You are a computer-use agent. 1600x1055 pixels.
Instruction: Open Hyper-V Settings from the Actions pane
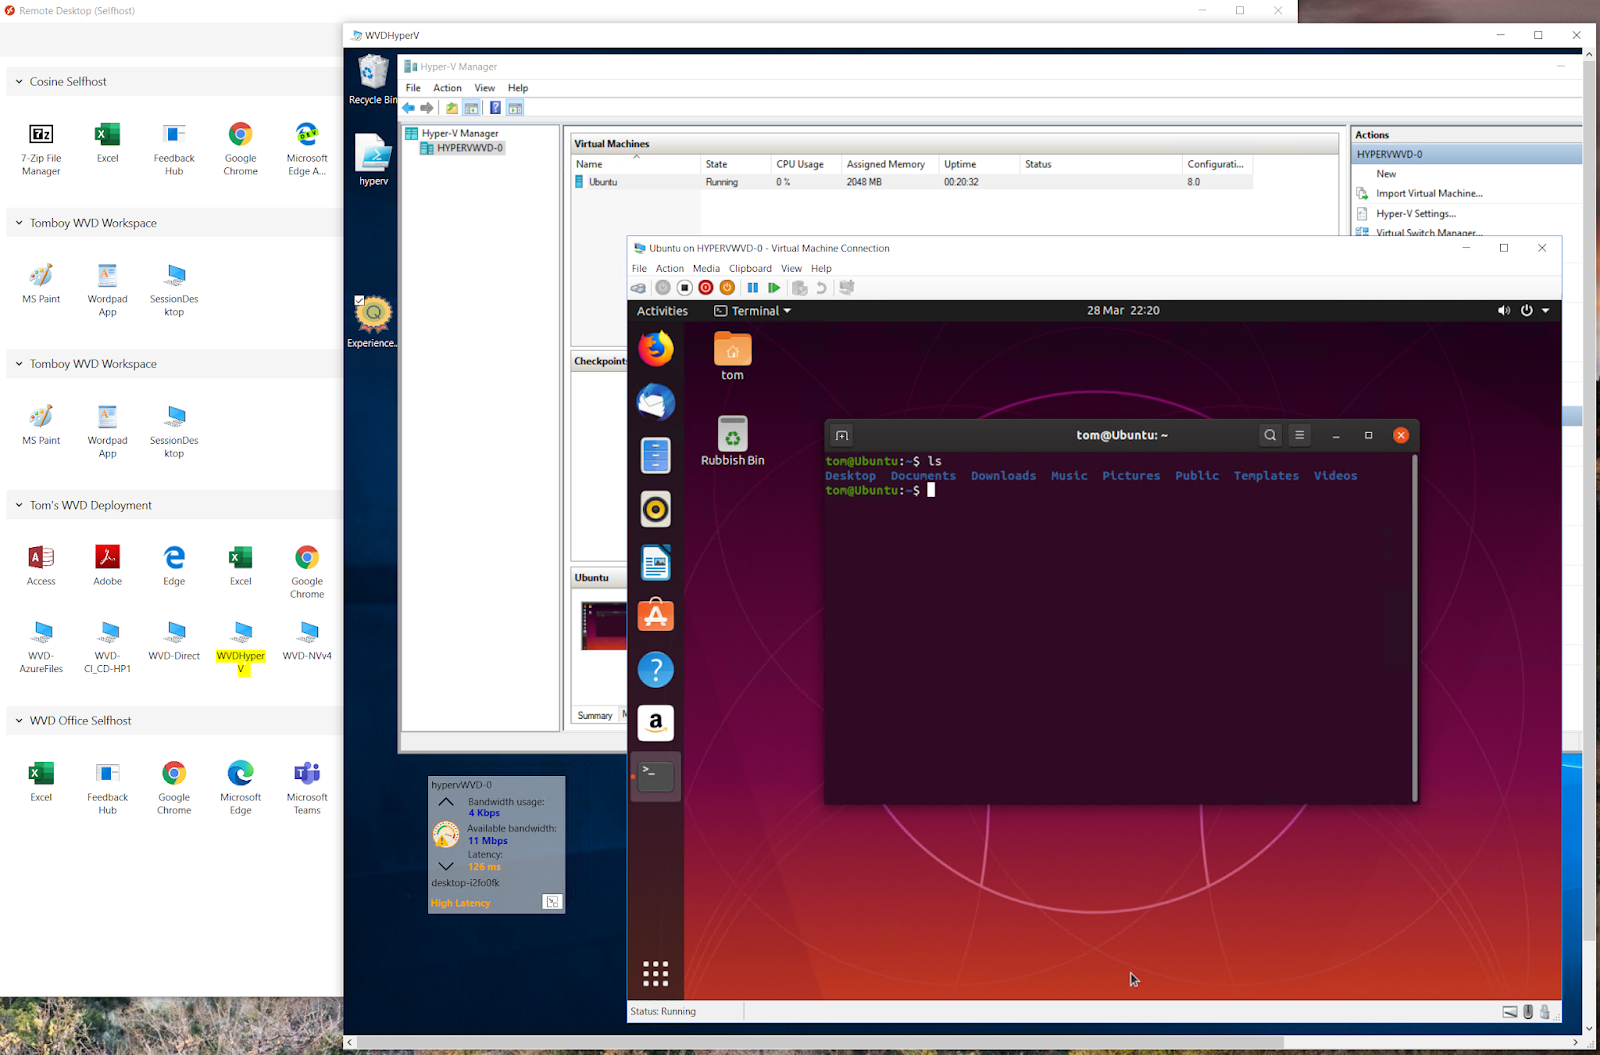click(x=1416, y=213)
